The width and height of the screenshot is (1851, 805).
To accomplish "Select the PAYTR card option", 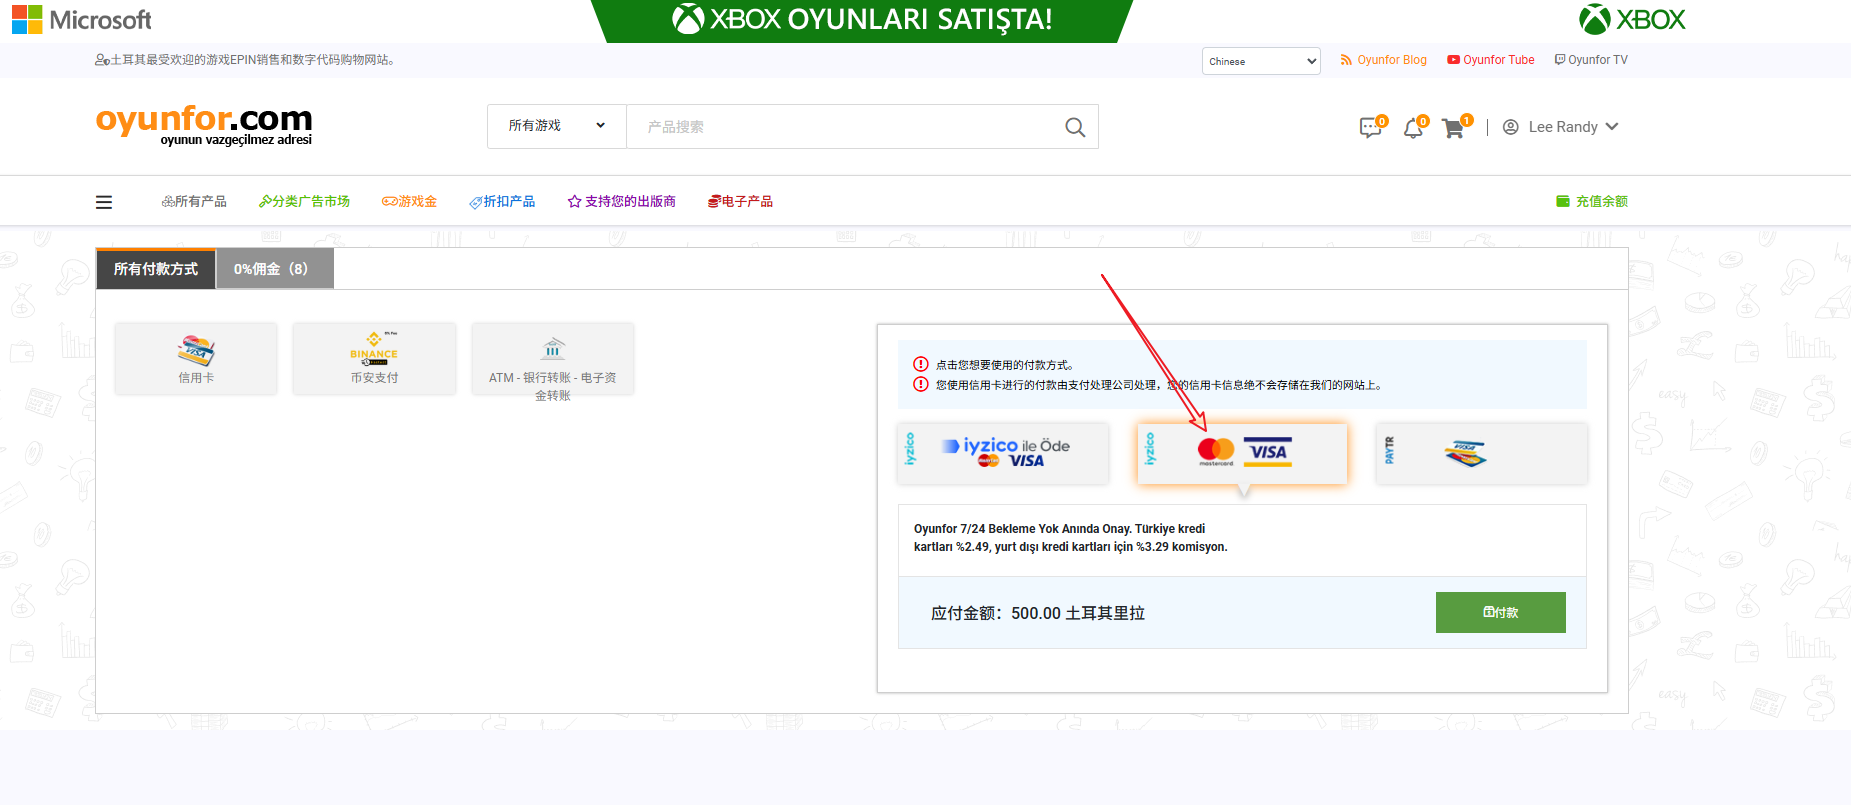I will [1482, 453].
